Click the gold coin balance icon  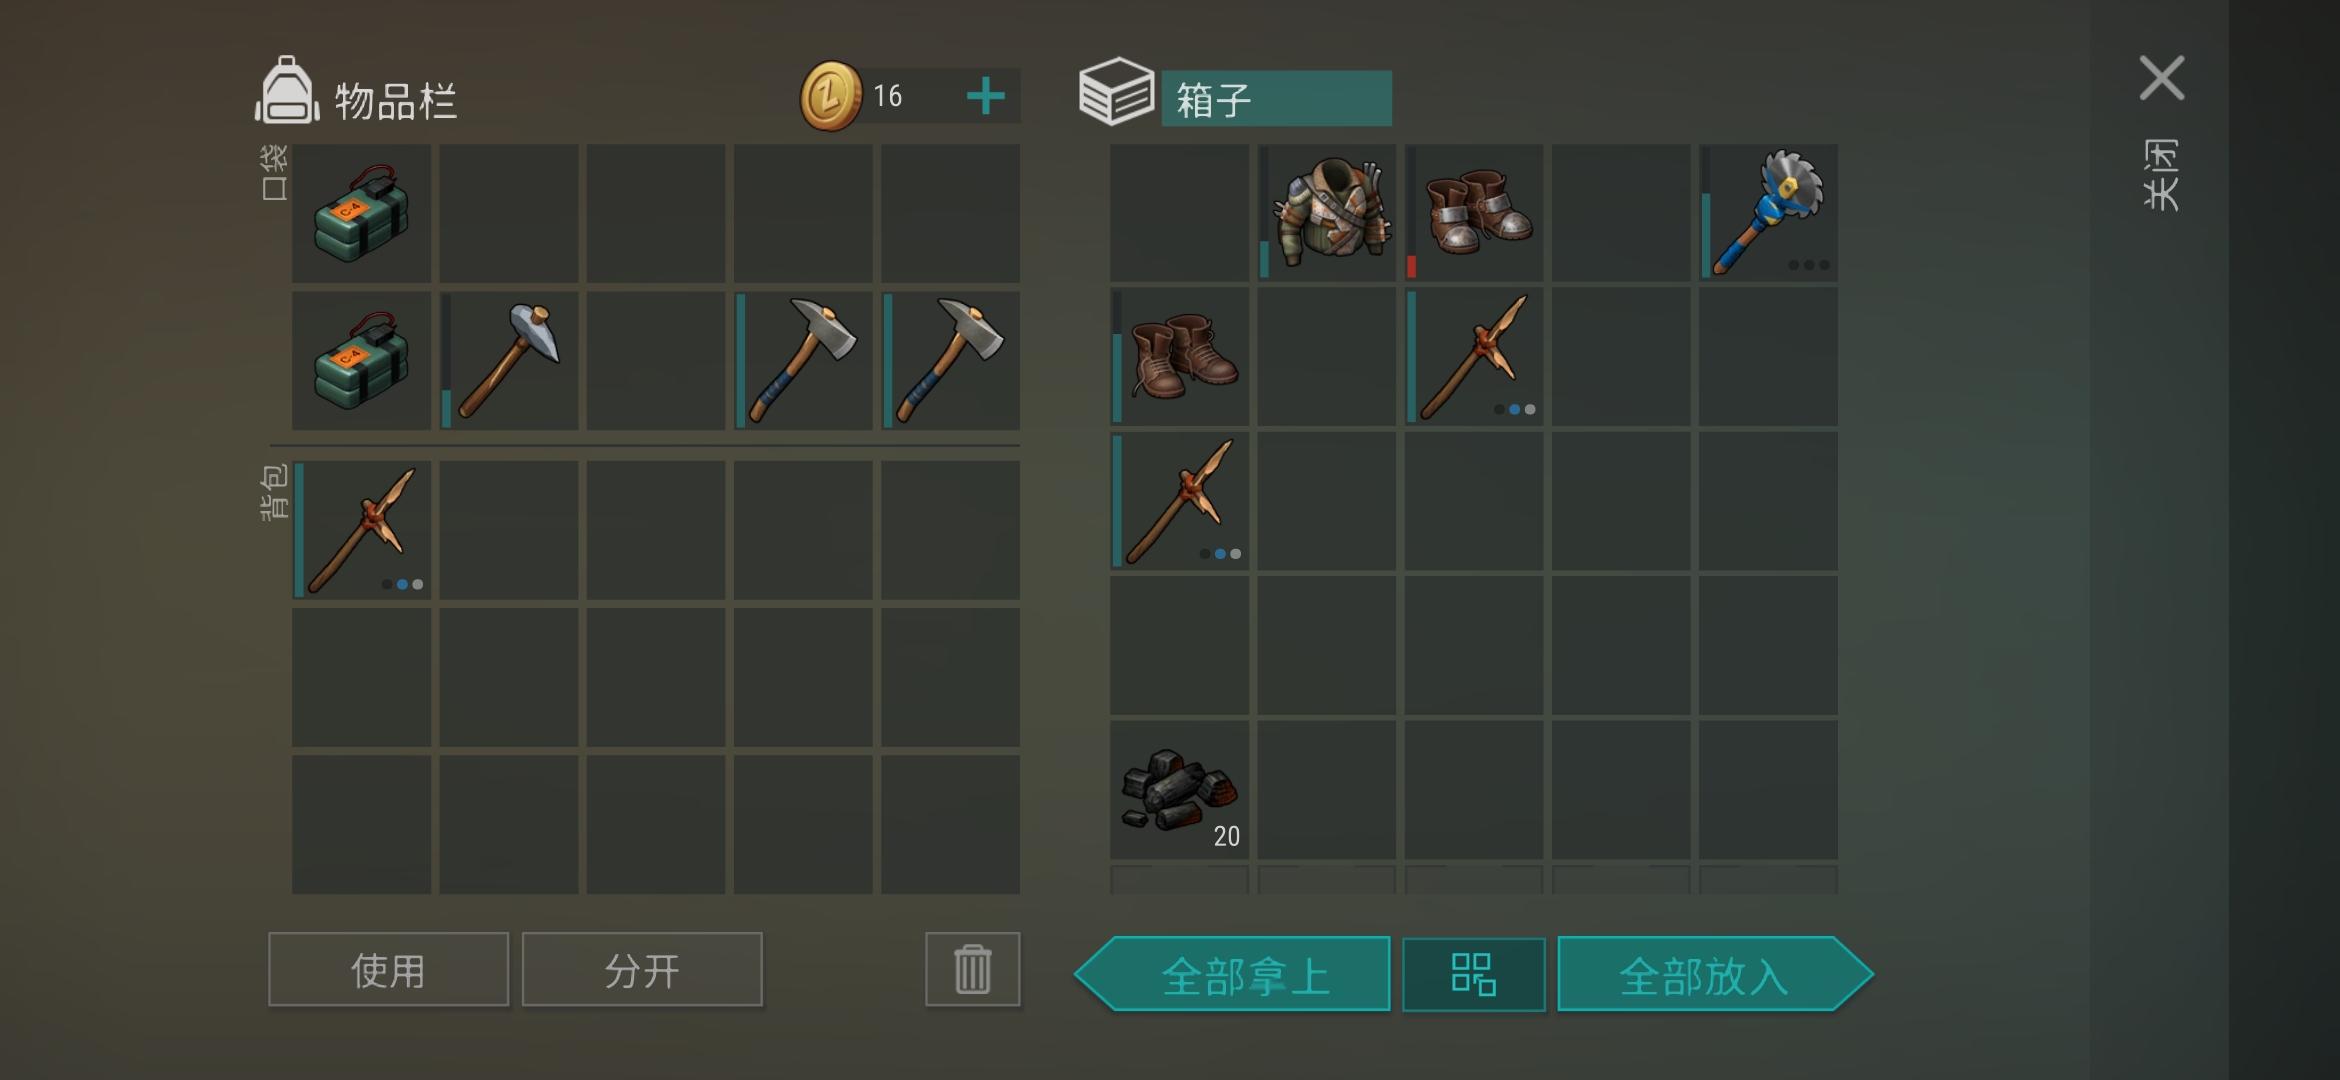830,96
